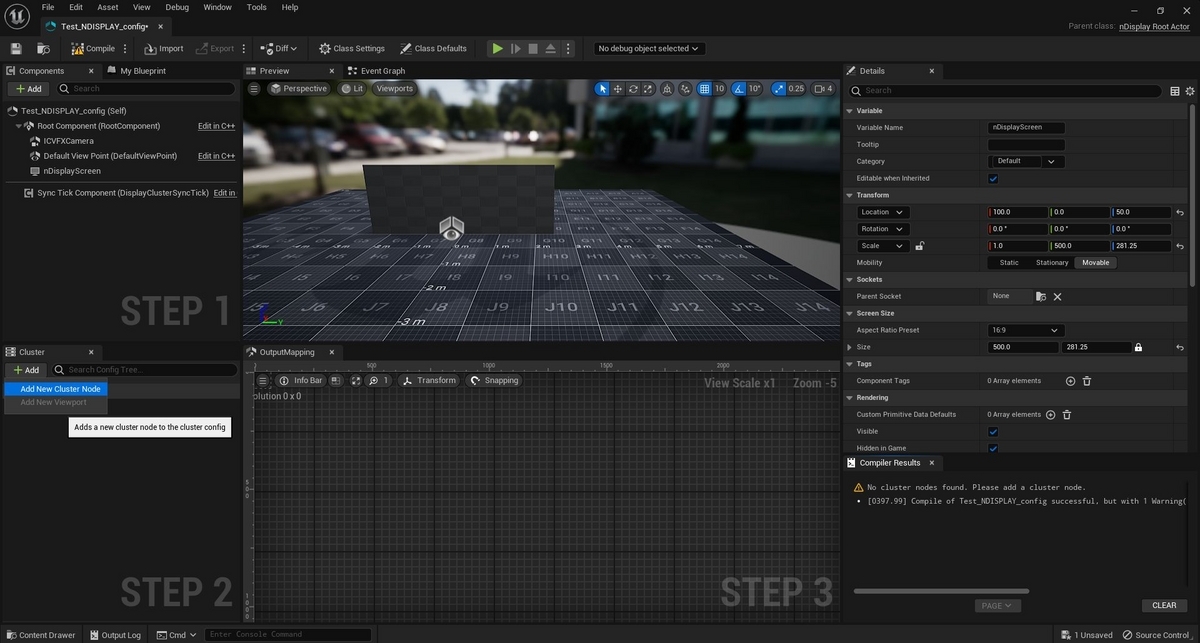Add an element to Component Tags array
This screenshot has width=1200, height=643.
[1070, 381]
